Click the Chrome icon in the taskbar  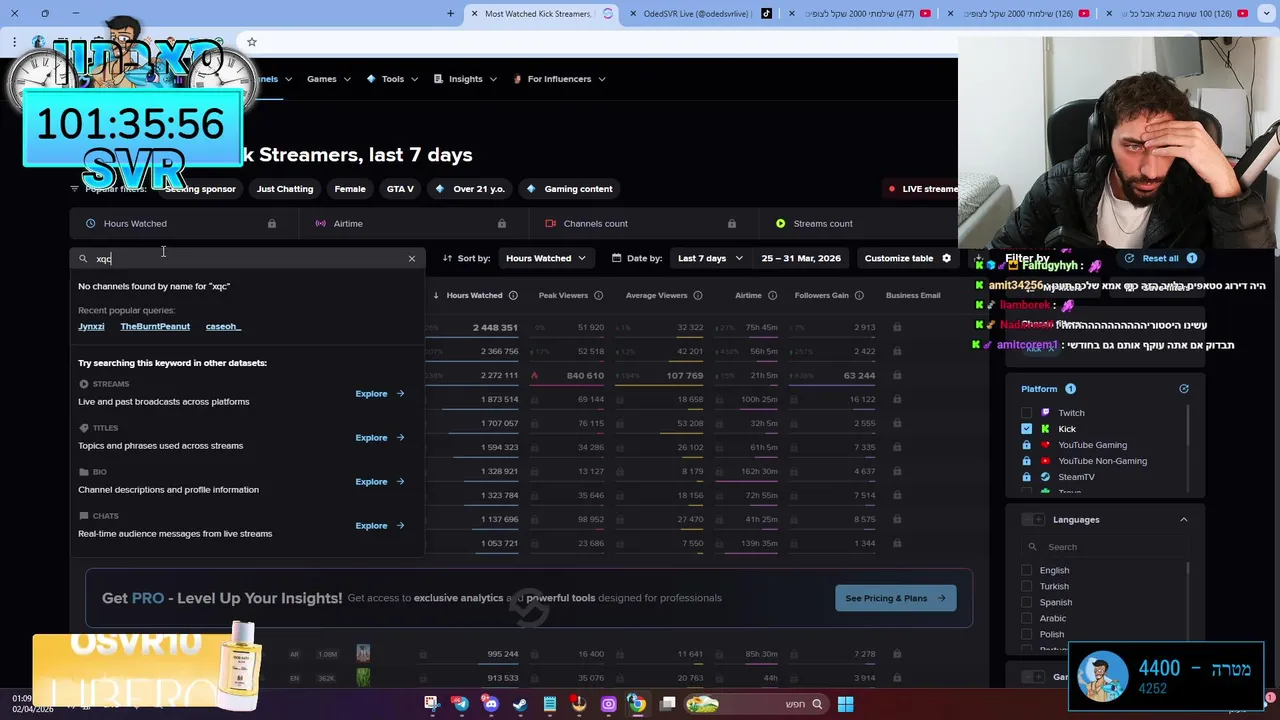(x=637, y=704)
